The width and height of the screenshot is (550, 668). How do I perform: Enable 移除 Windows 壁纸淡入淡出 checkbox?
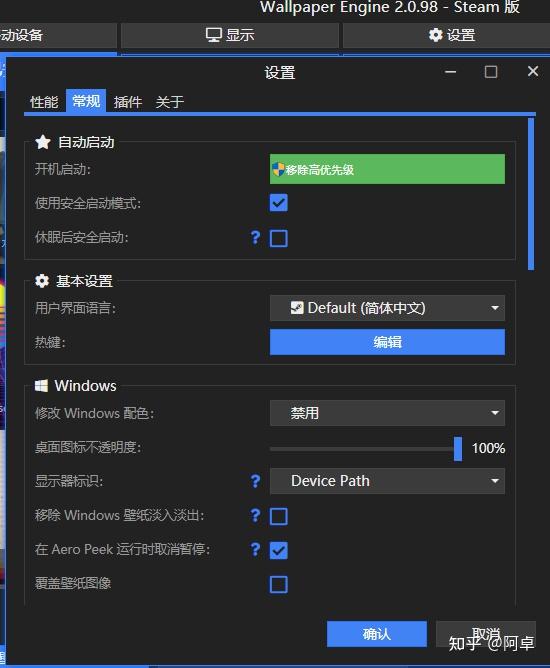coord(279,516)
